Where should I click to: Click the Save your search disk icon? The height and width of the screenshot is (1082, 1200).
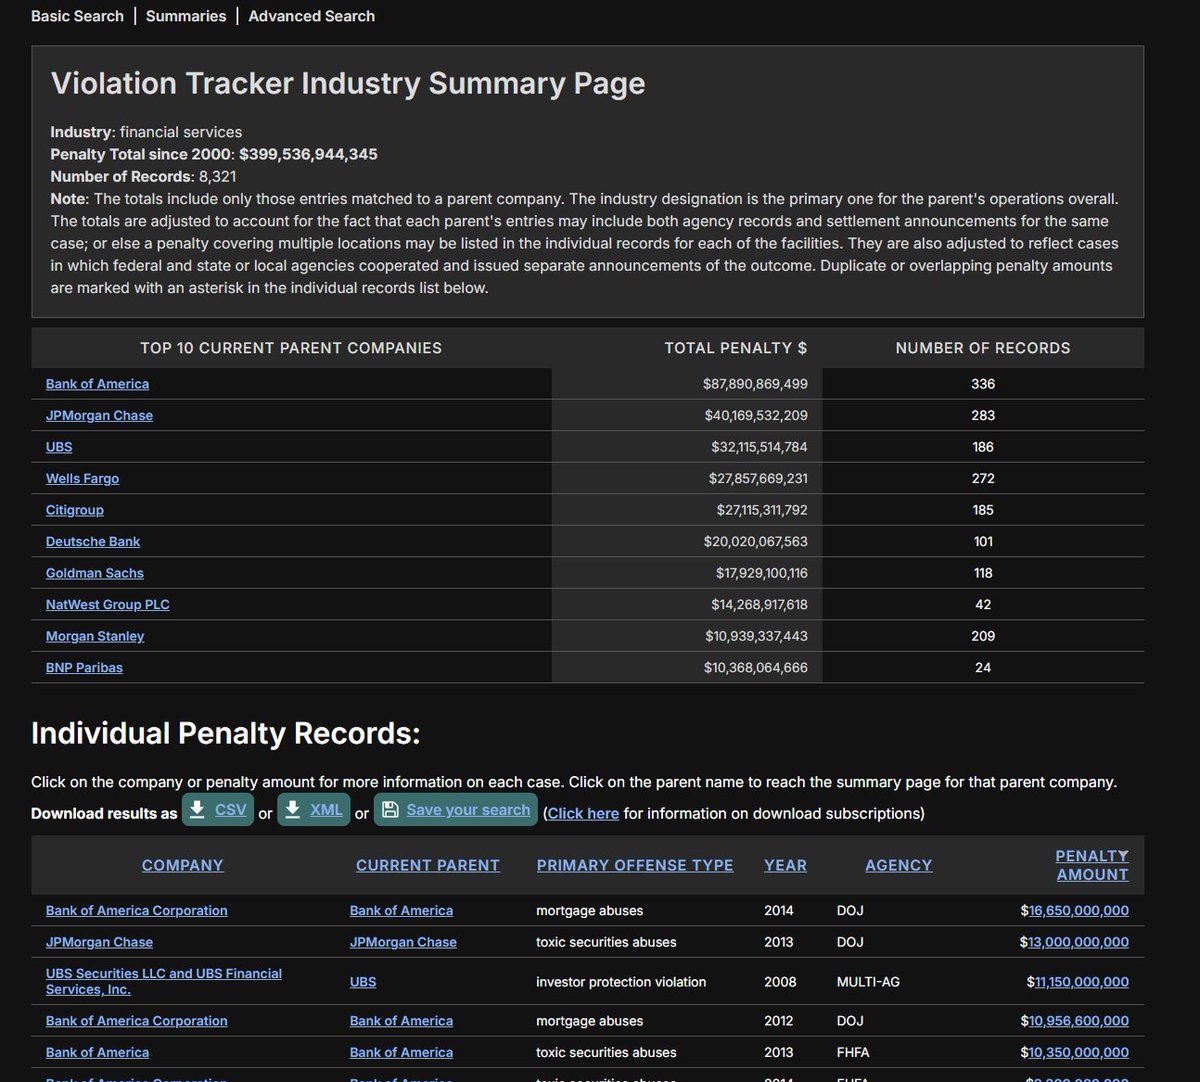[390, 810]
